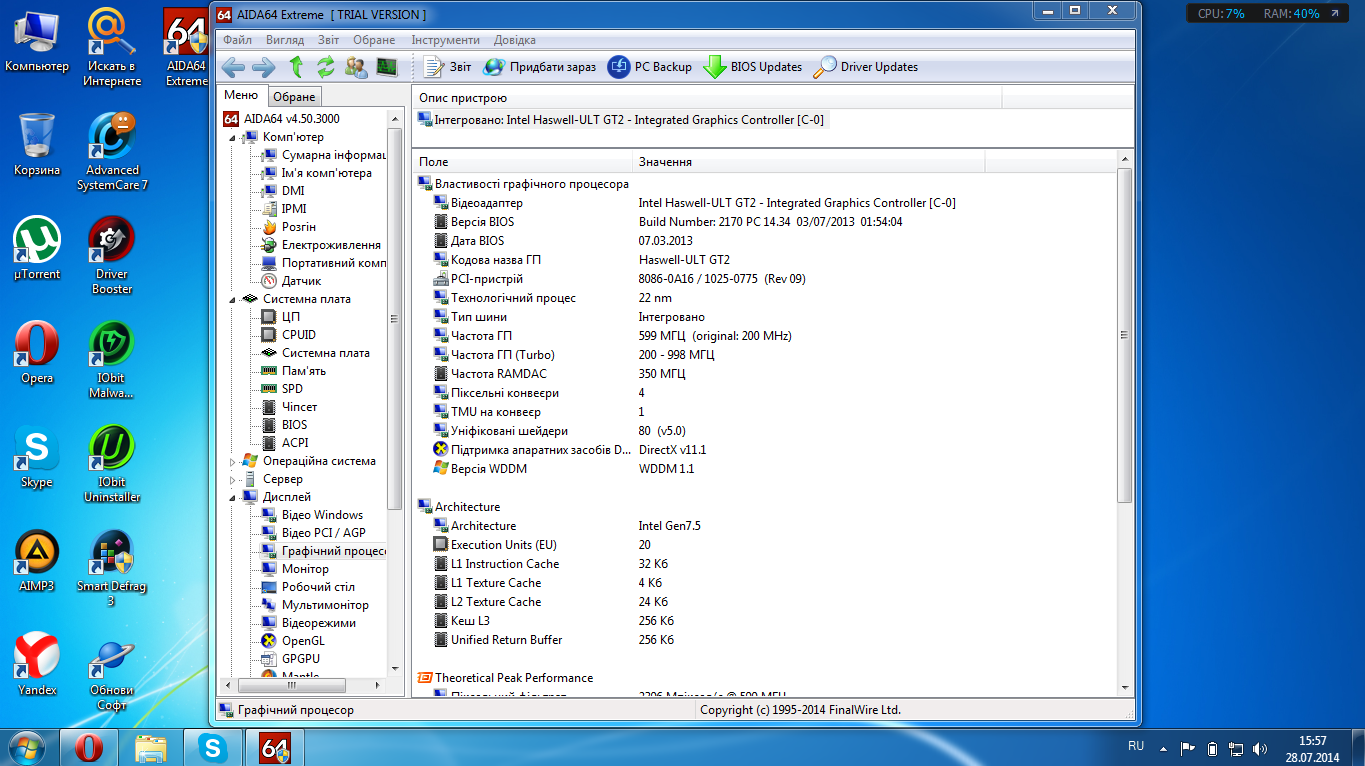The width and height of the screenshot is (1365, 766).
Task: Click Придбати зараз purchase button
Action: pos(539,67)
